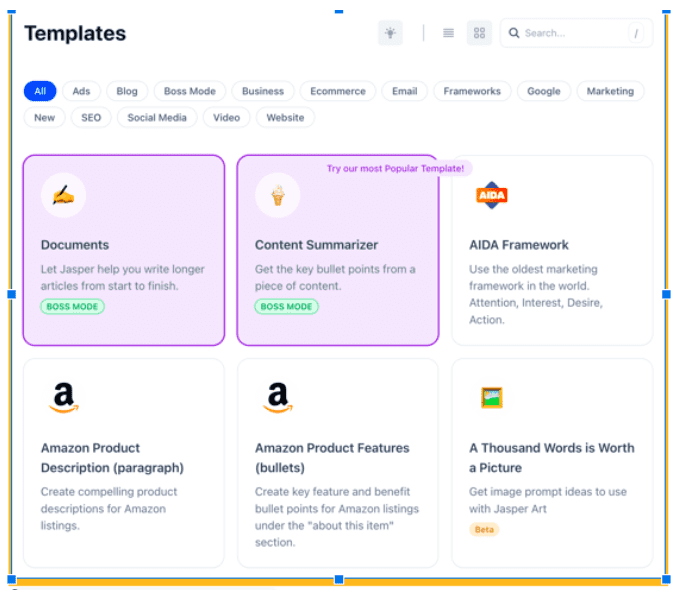Image resolution: width=679 pixels, height=590 pixels.
Task: Filter templates by Marketing
Action: 610,91
